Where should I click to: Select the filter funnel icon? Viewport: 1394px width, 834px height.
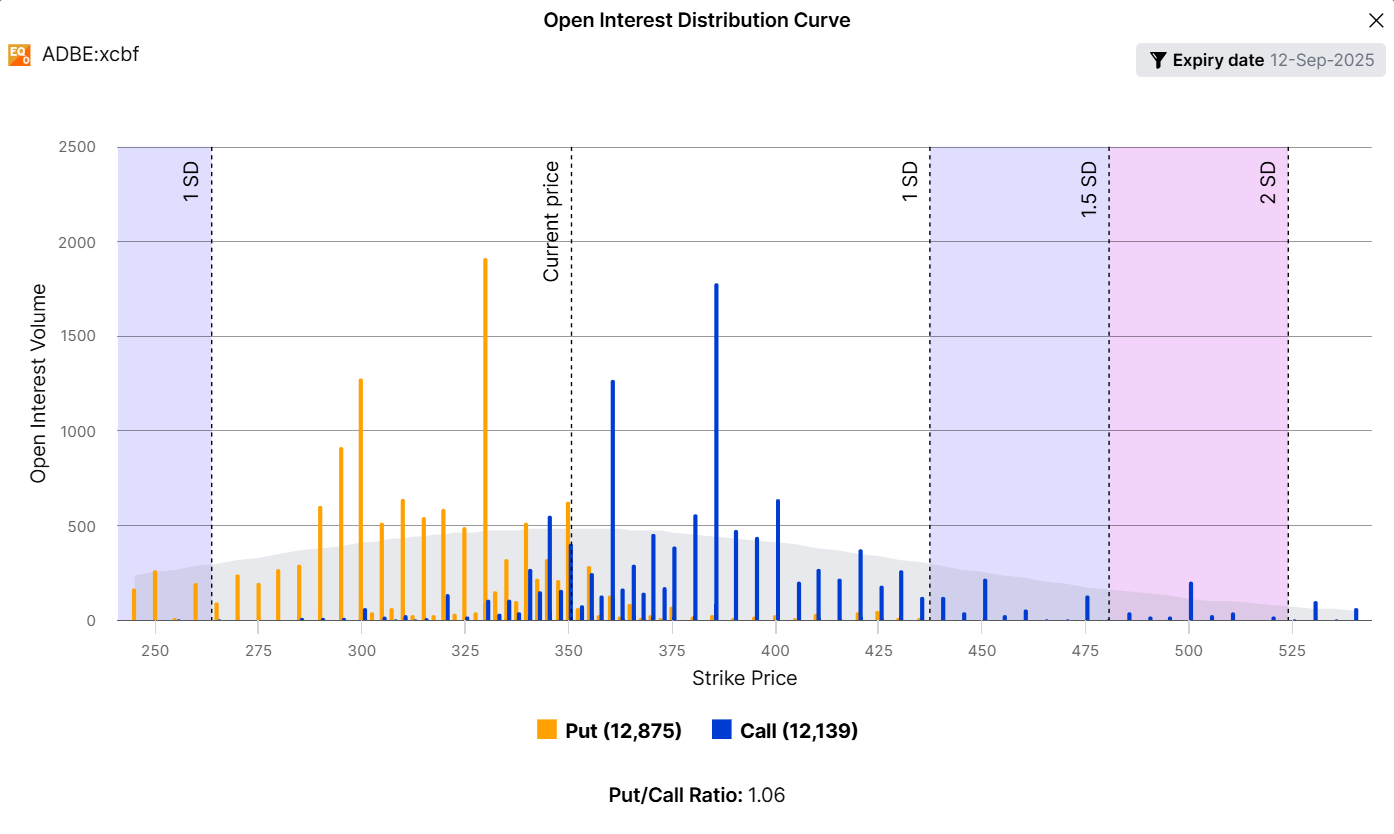1158,60
